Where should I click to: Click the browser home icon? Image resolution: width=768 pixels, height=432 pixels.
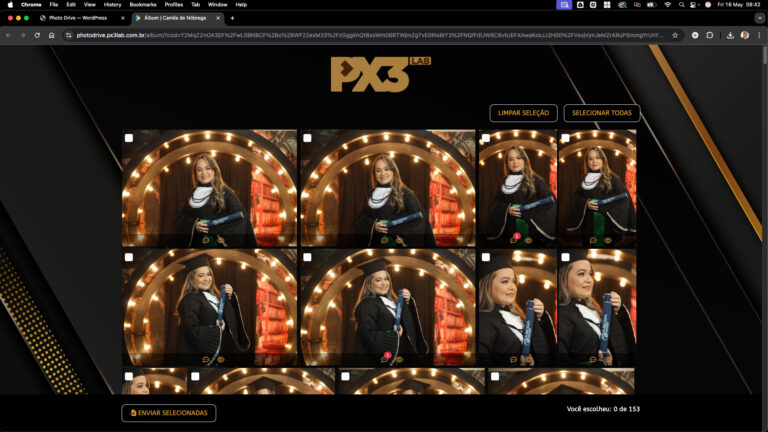point(51,35)
